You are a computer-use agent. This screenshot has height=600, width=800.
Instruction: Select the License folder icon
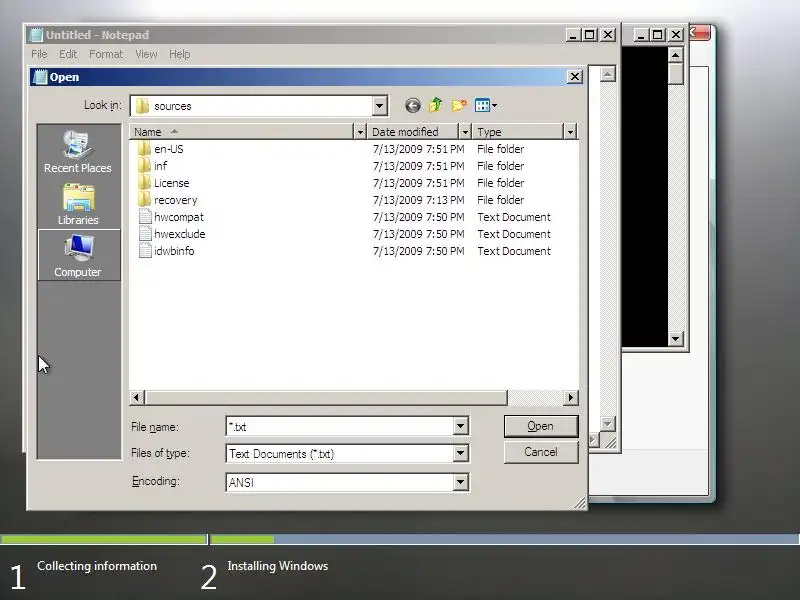click(x=144, y=183)
